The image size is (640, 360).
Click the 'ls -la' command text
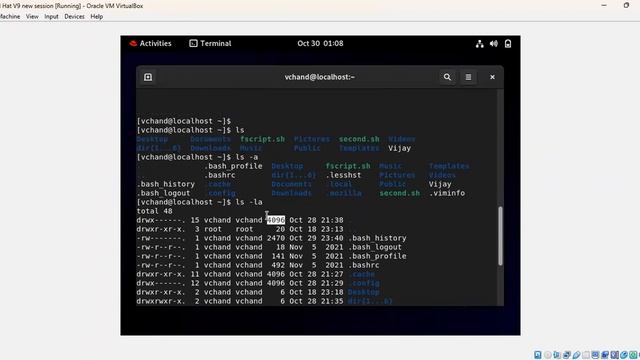pos(249,202)
